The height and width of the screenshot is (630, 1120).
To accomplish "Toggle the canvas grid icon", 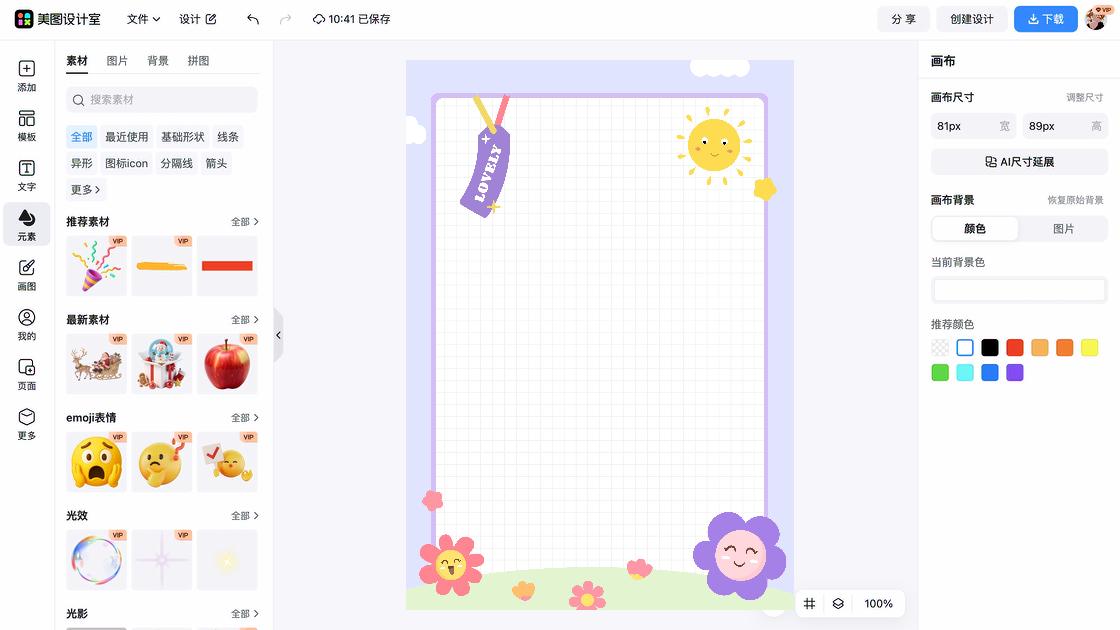I will click(810, 603).
